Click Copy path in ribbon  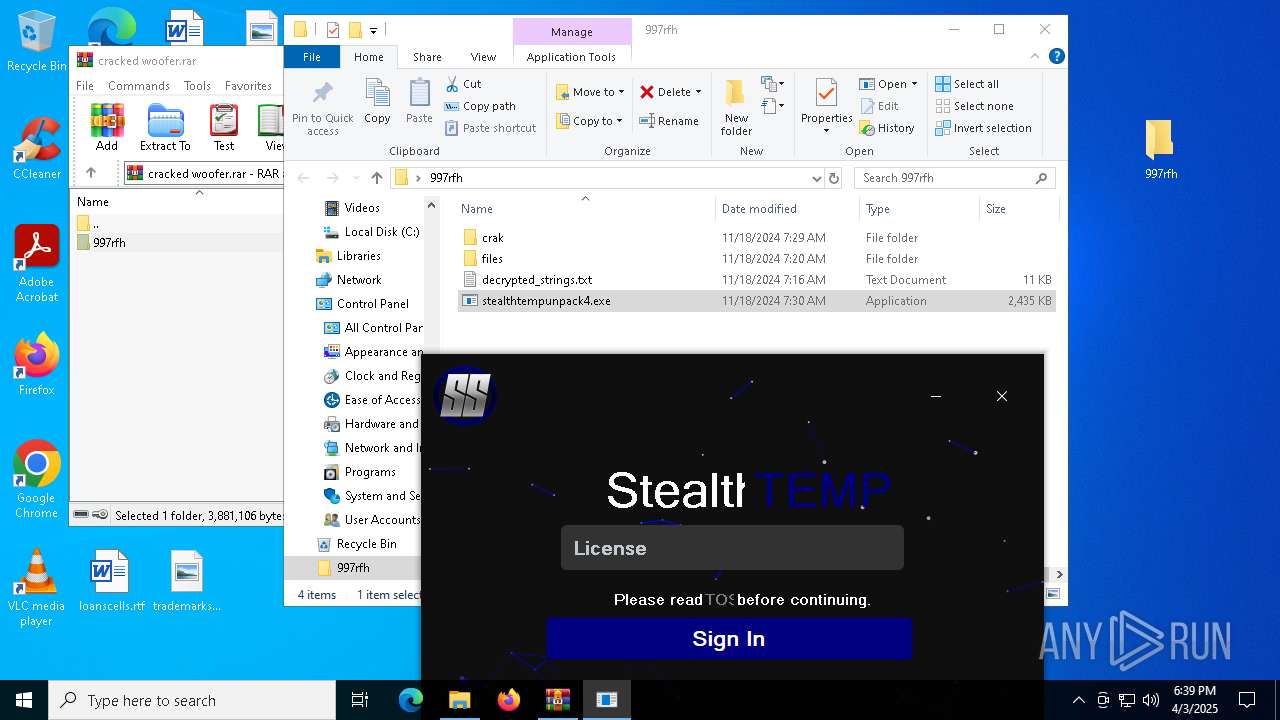click(480, 106)
